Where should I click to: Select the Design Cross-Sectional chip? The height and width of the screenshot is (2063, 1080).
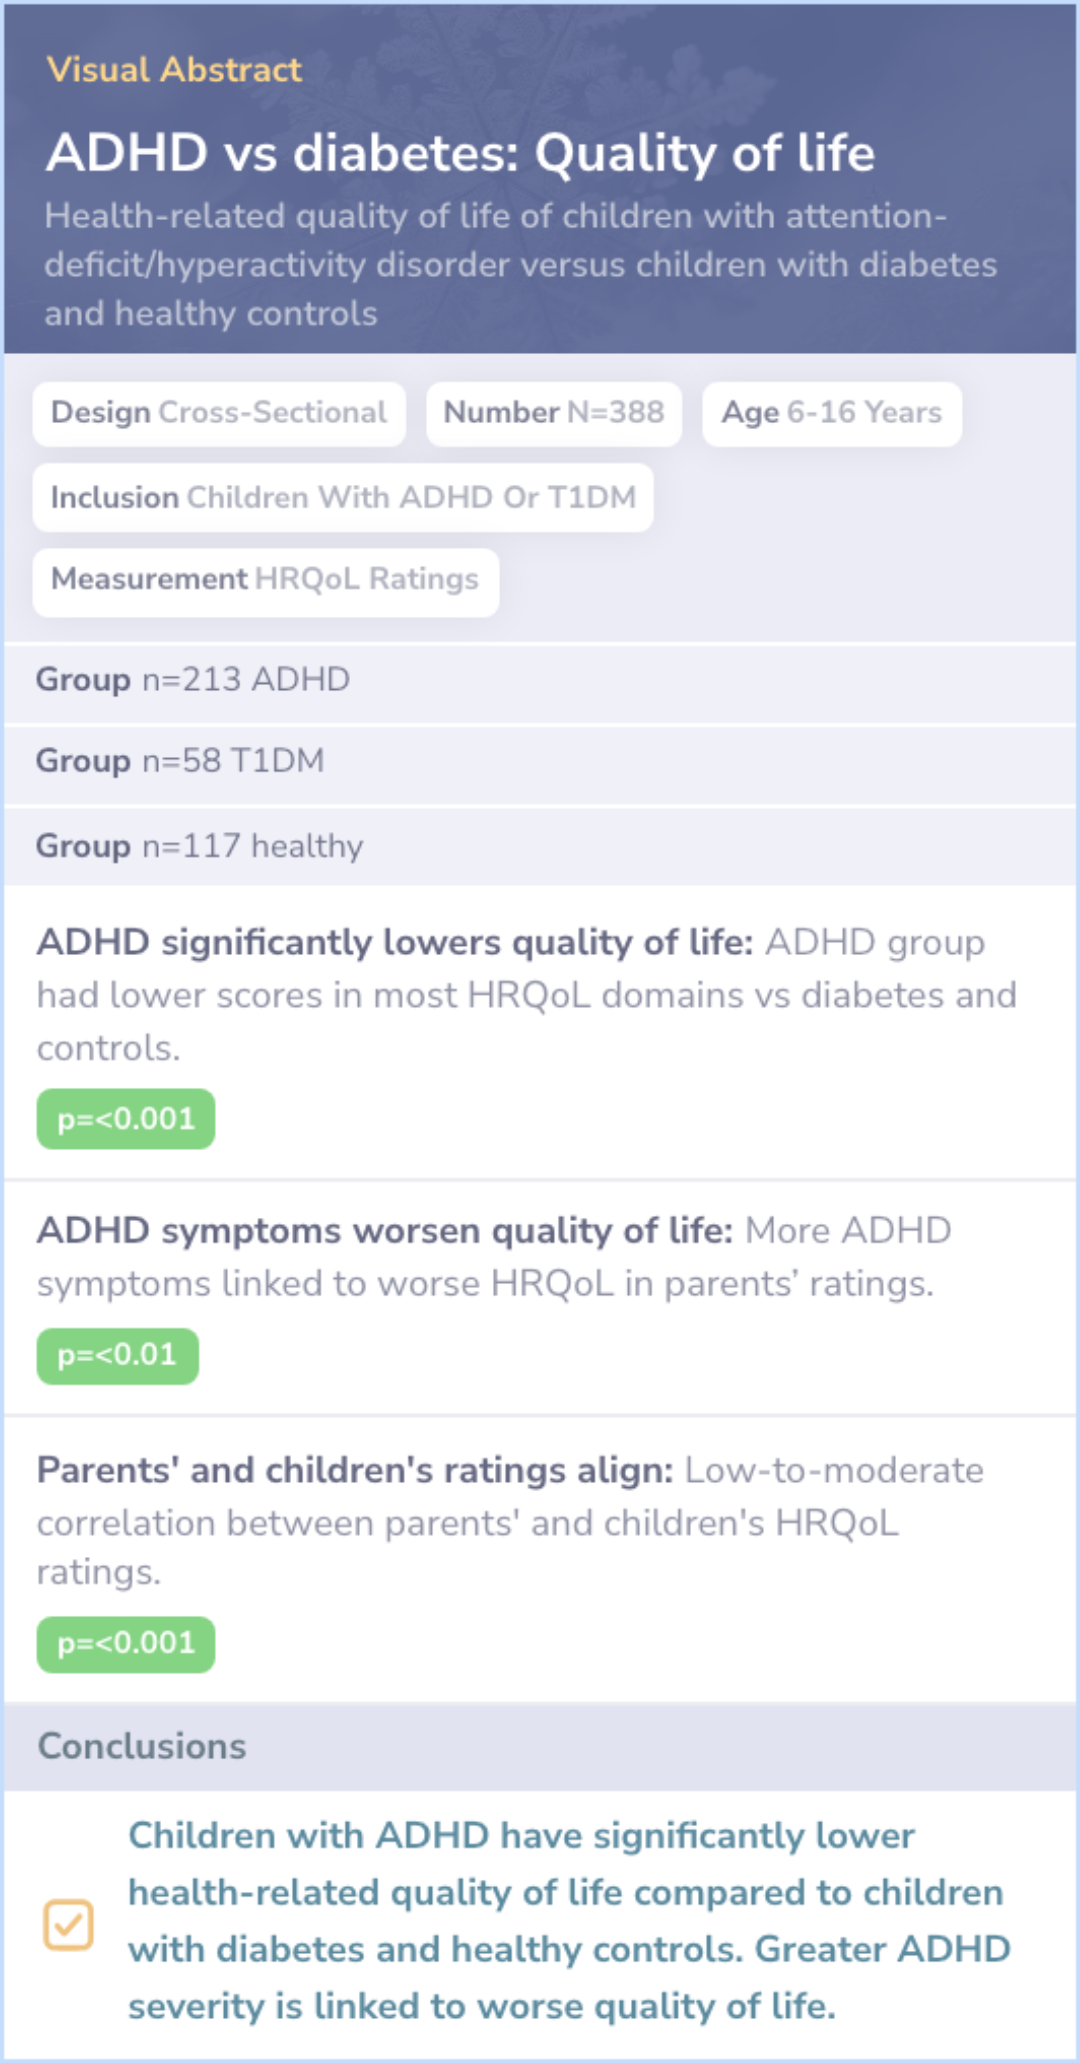219,413
